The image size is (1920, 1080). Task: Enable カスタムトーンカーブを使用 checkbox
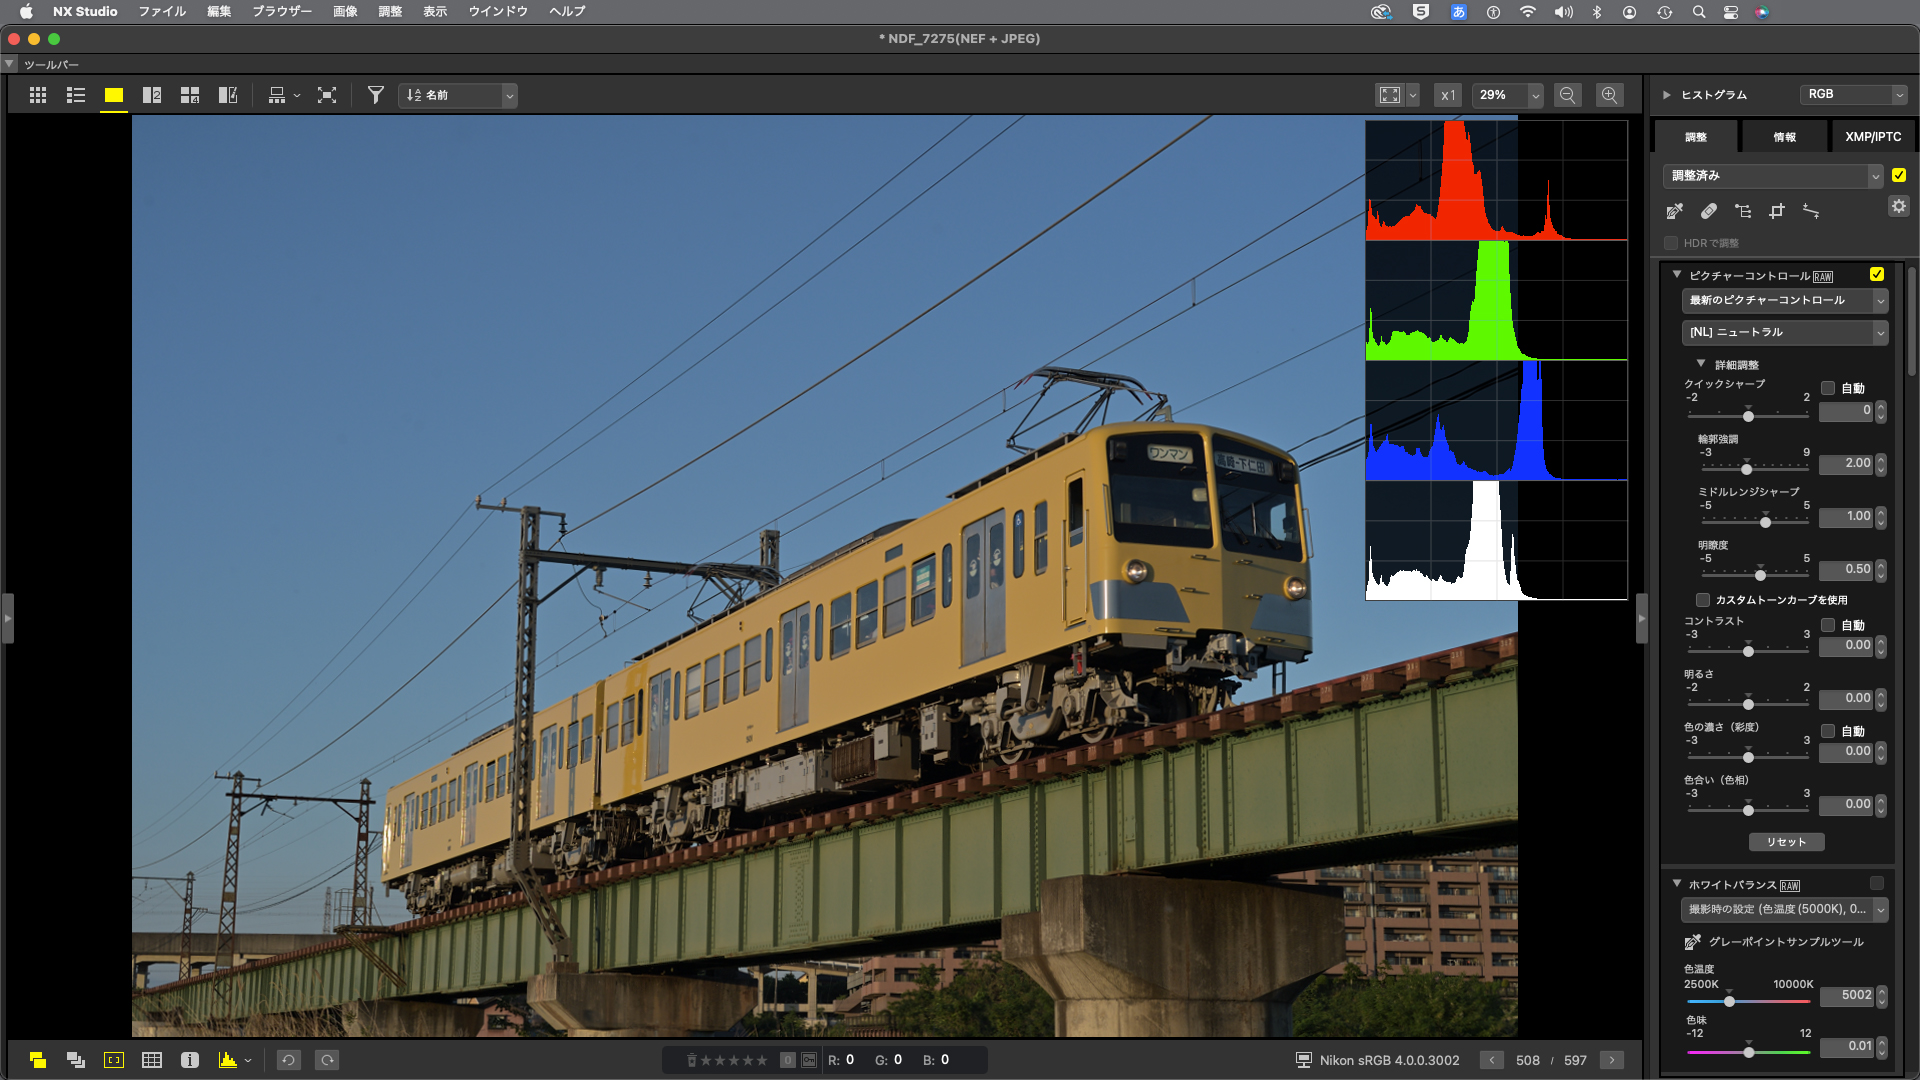(x=1703, y=600)
